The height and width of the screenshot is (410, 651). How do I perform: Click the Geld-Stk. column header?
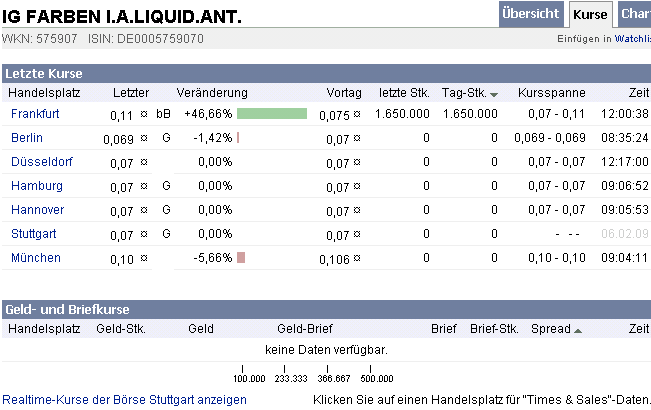click(121, 329)
